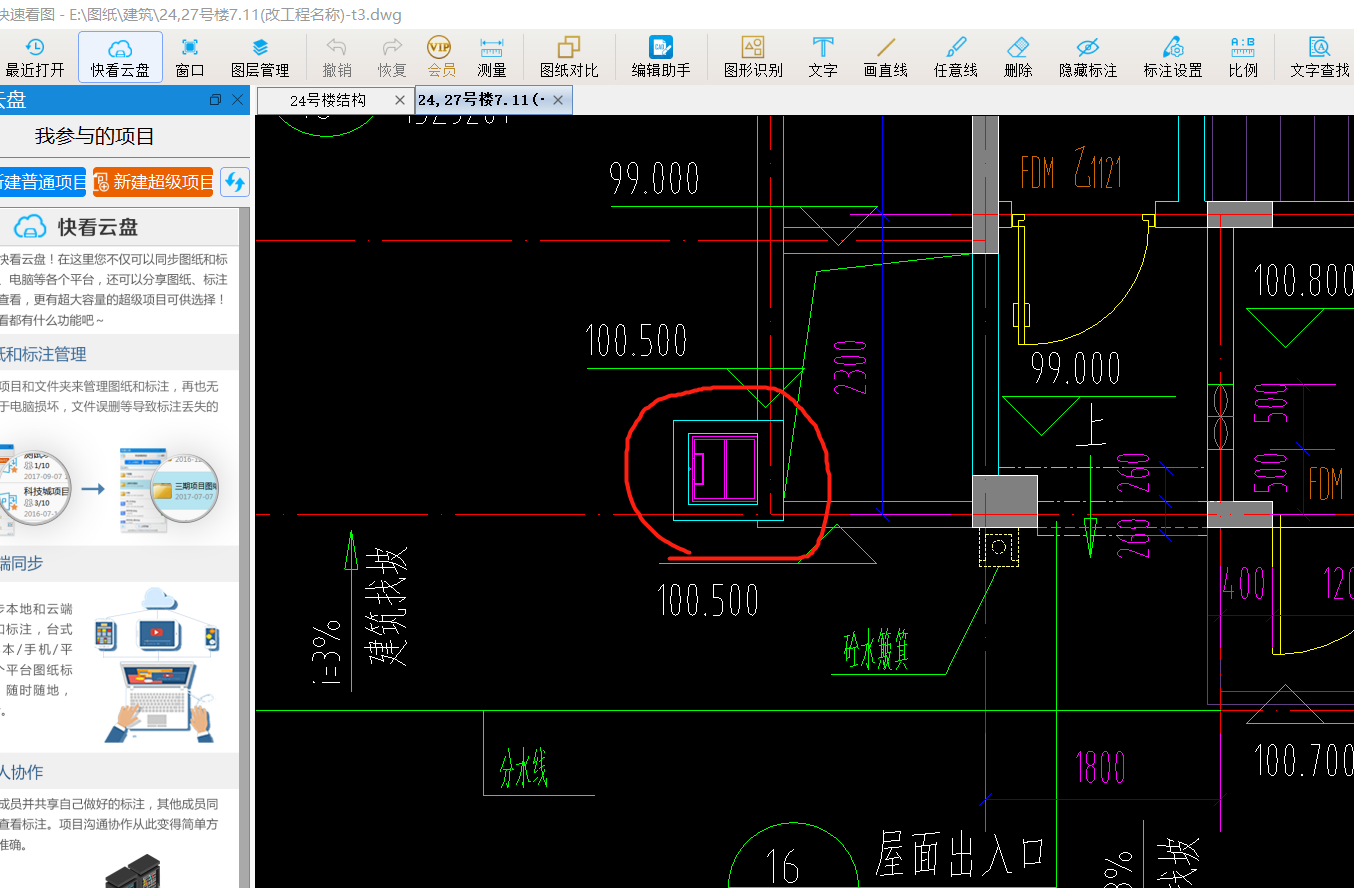Open 标注设置 annotation settings
Image resolution: width=1354 pixels, height=888 pixels.
click(1173, 57)
